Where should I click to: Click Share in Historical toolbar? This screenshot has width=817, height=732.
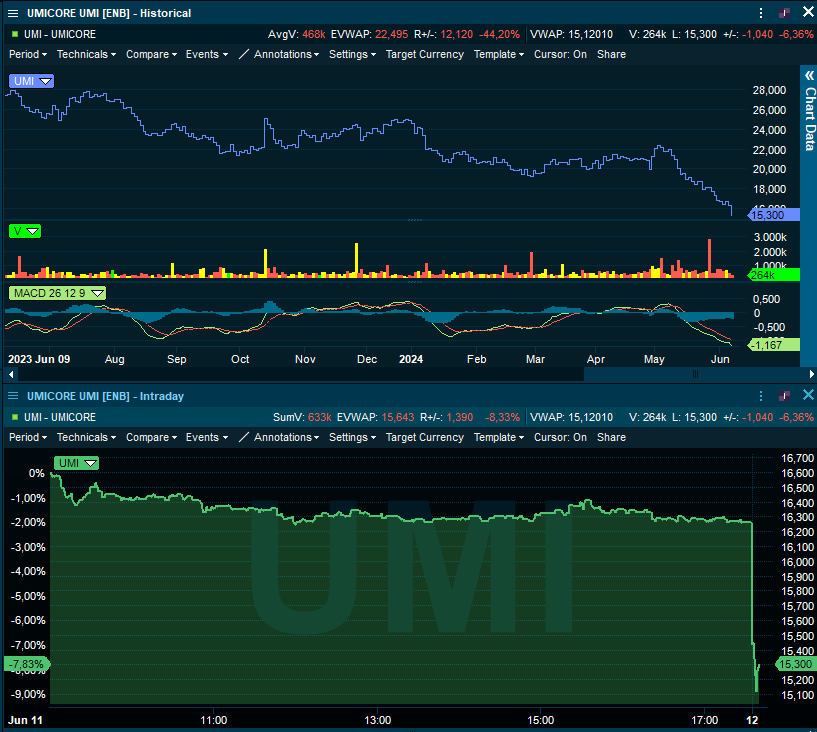(x=611, y=54)
